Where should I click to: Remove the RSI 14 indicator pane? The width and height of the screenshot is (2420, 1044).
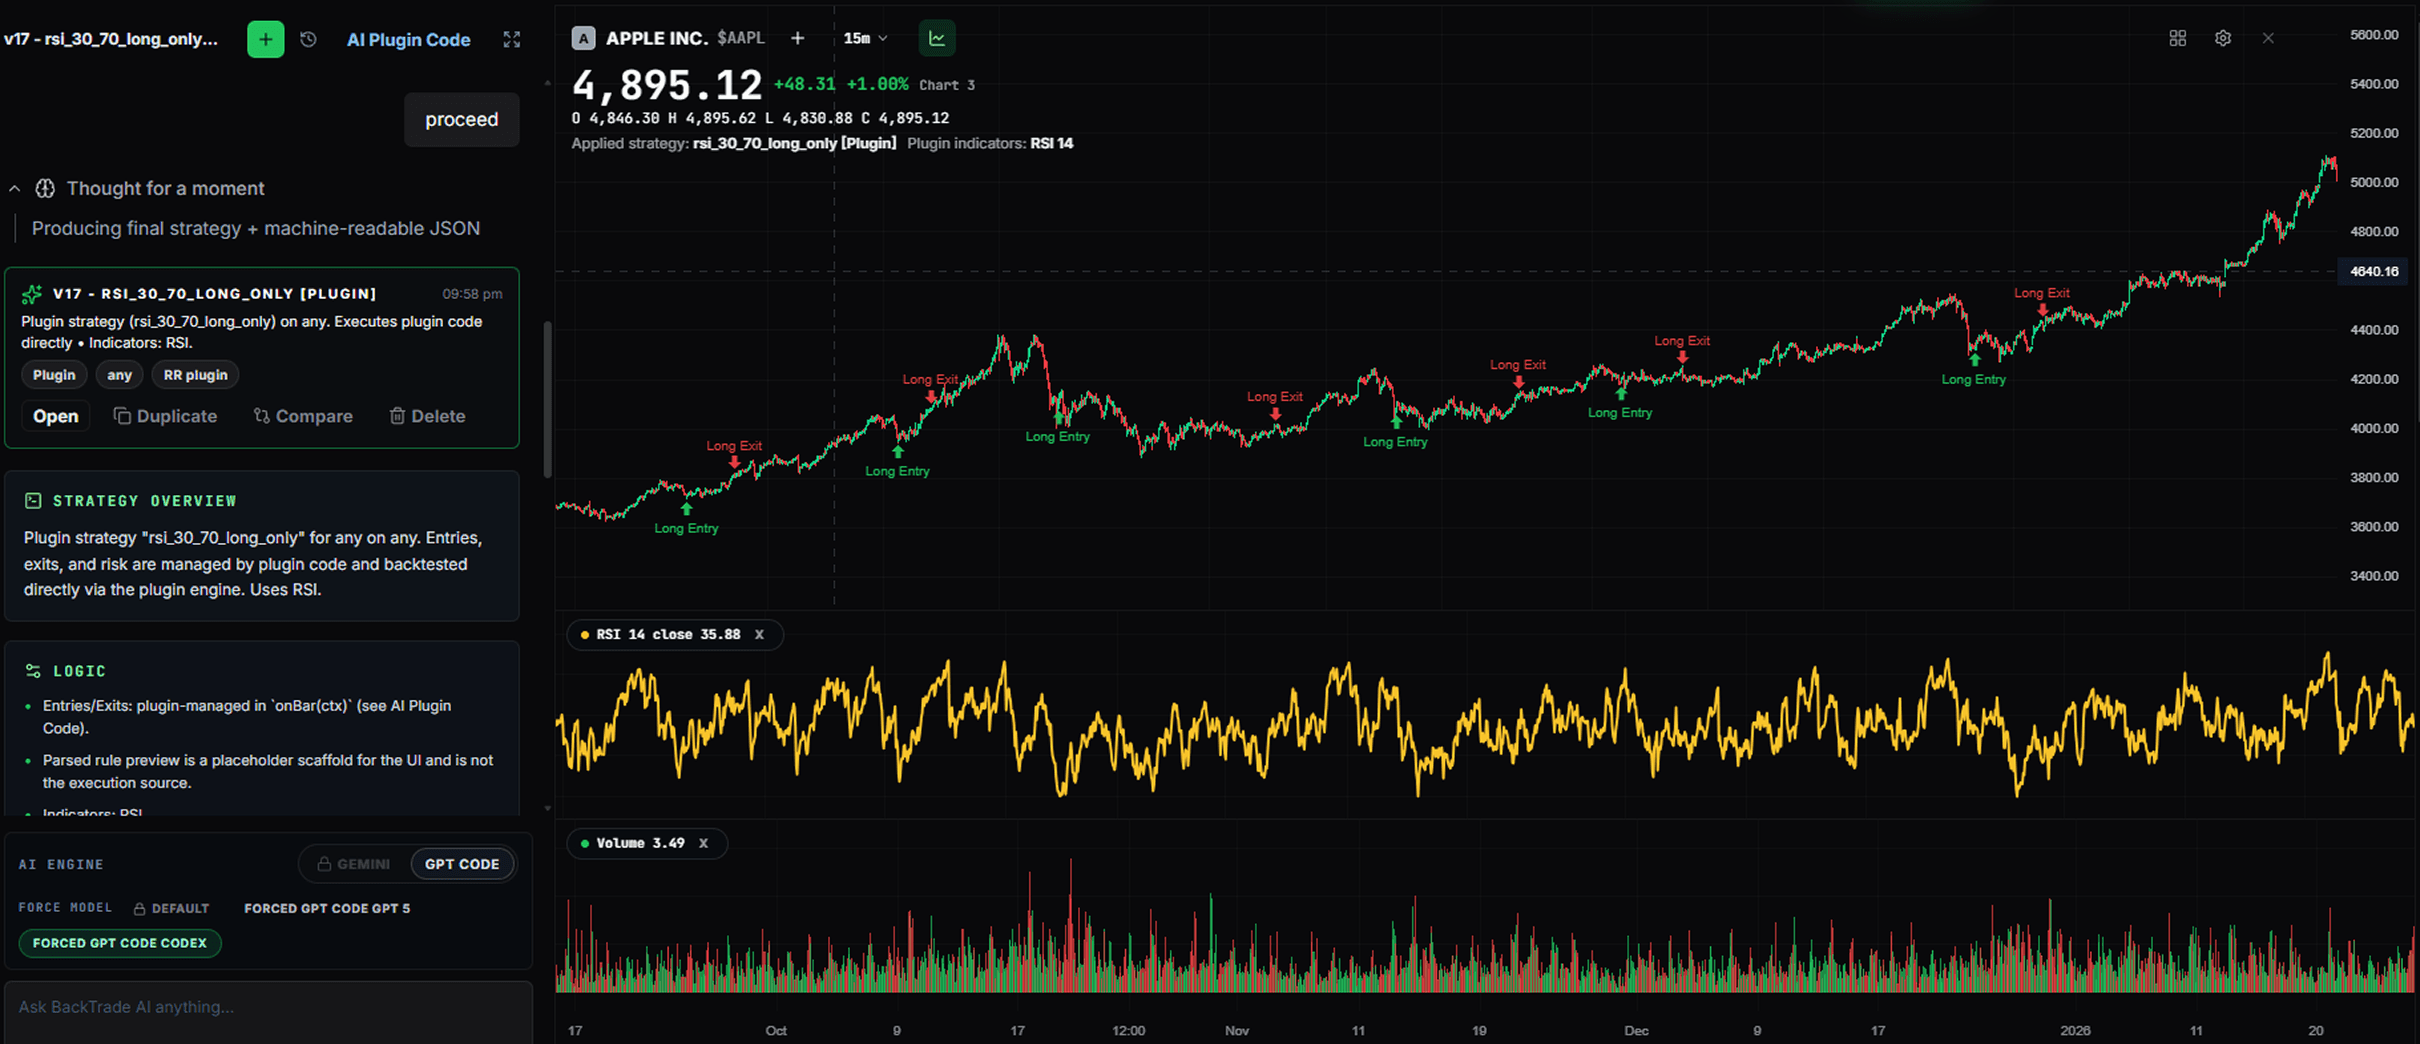(x=759, y=634)
